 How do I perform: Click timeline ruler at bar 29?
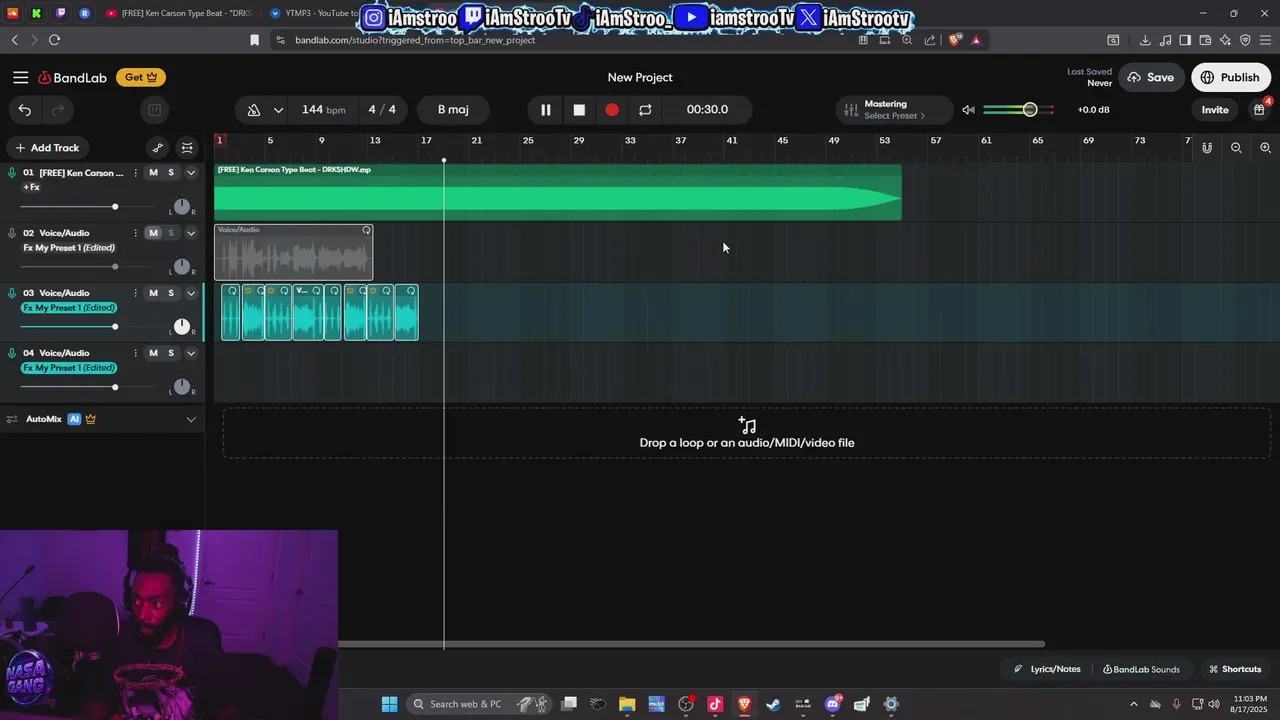[x=579, y=140]
